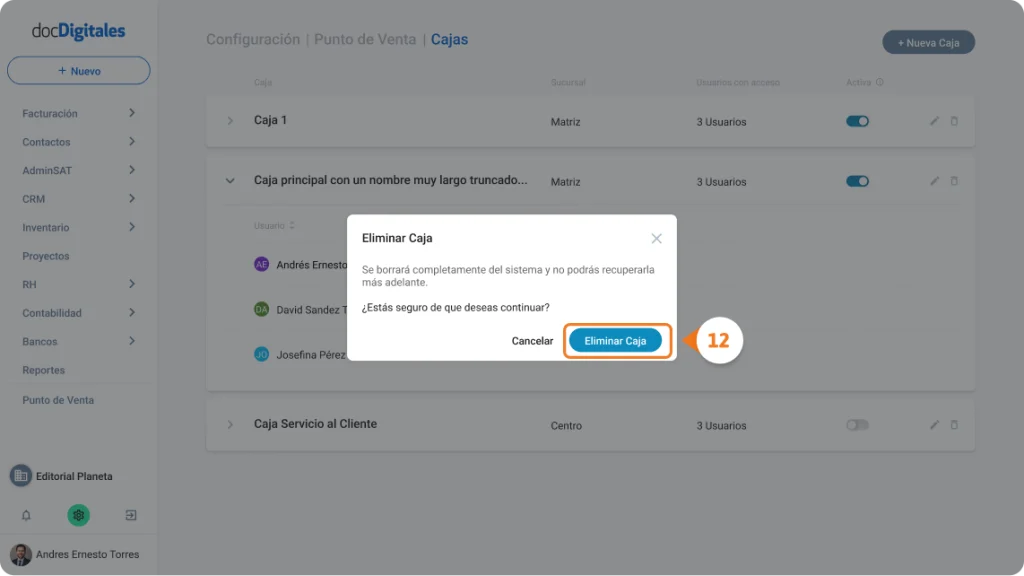1024x576 pixels.
Task: Expand the Caja 1 row chevron
Action: tap(230, 121)
